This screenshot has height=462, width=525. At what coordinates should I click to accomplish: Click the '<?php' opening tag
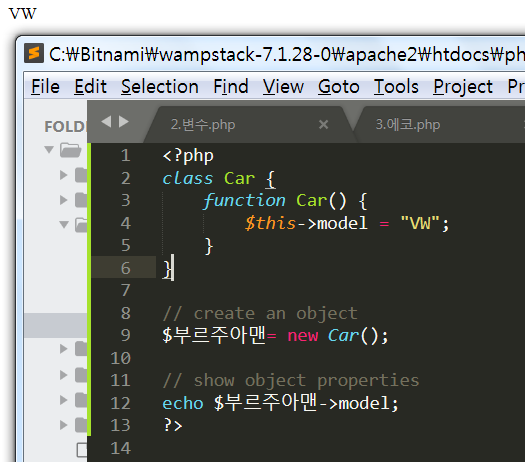click(188, 156)
